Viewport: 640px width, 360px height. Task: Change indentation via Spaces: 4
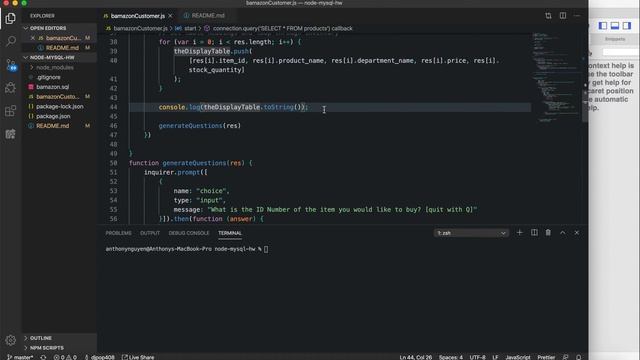coord(451,357)
